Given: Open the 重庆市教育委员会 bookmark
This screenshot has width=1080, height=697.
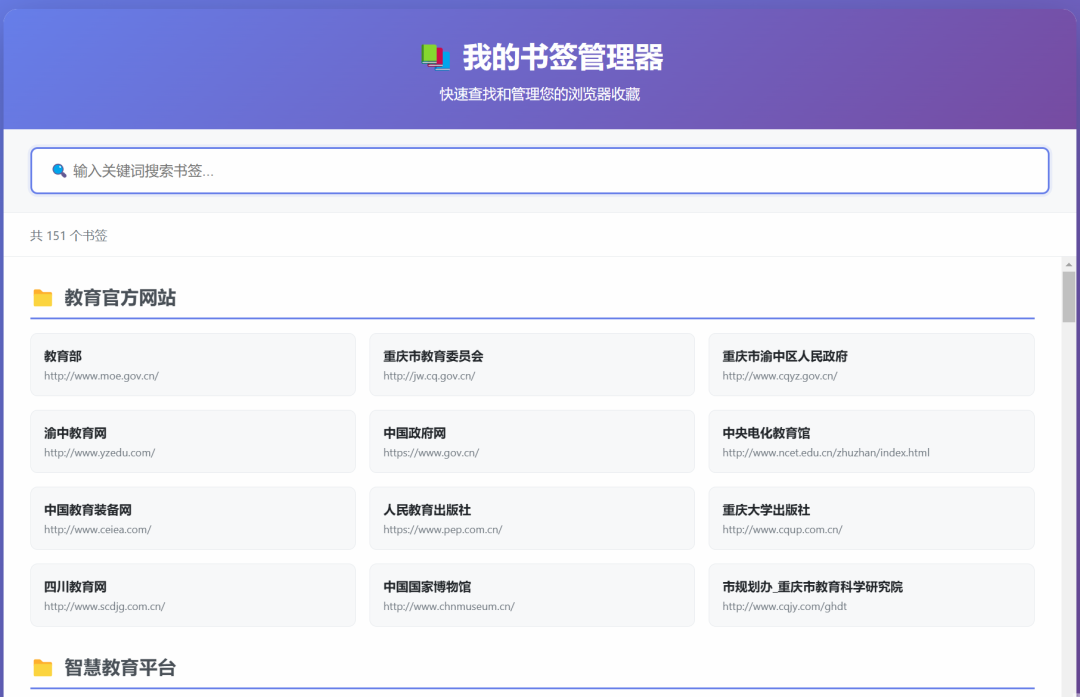Looking at the screenshot, I should coord(532,364).
